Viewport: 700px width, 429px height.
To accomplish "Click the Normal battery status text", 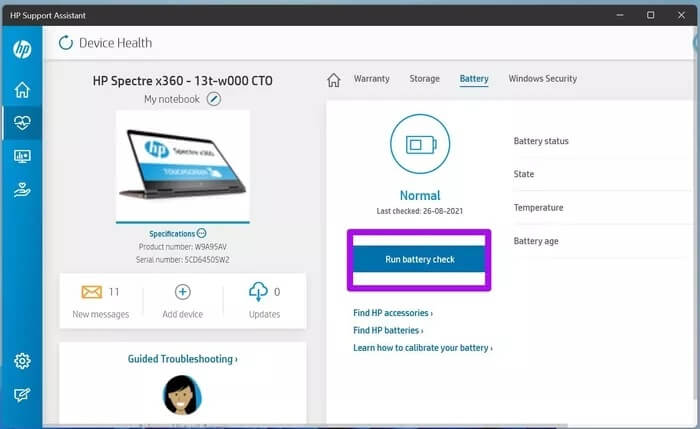I will 420,196.
